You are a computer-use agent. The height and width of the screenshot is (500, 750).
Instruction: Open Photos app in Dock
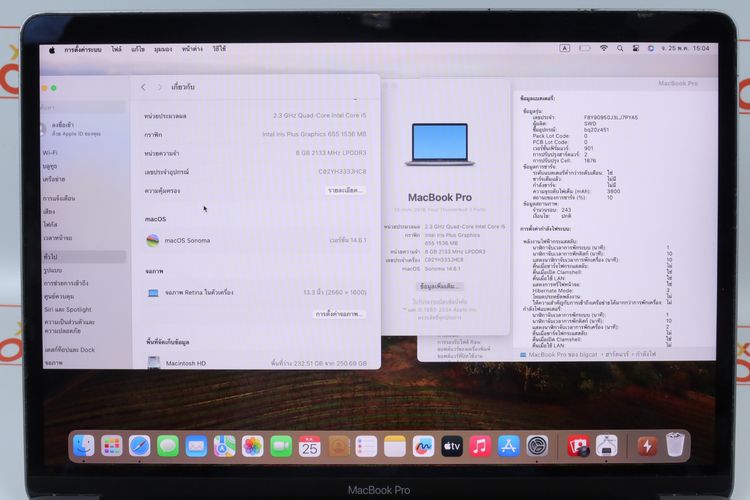pyautogui.click(x=253, y=446)
